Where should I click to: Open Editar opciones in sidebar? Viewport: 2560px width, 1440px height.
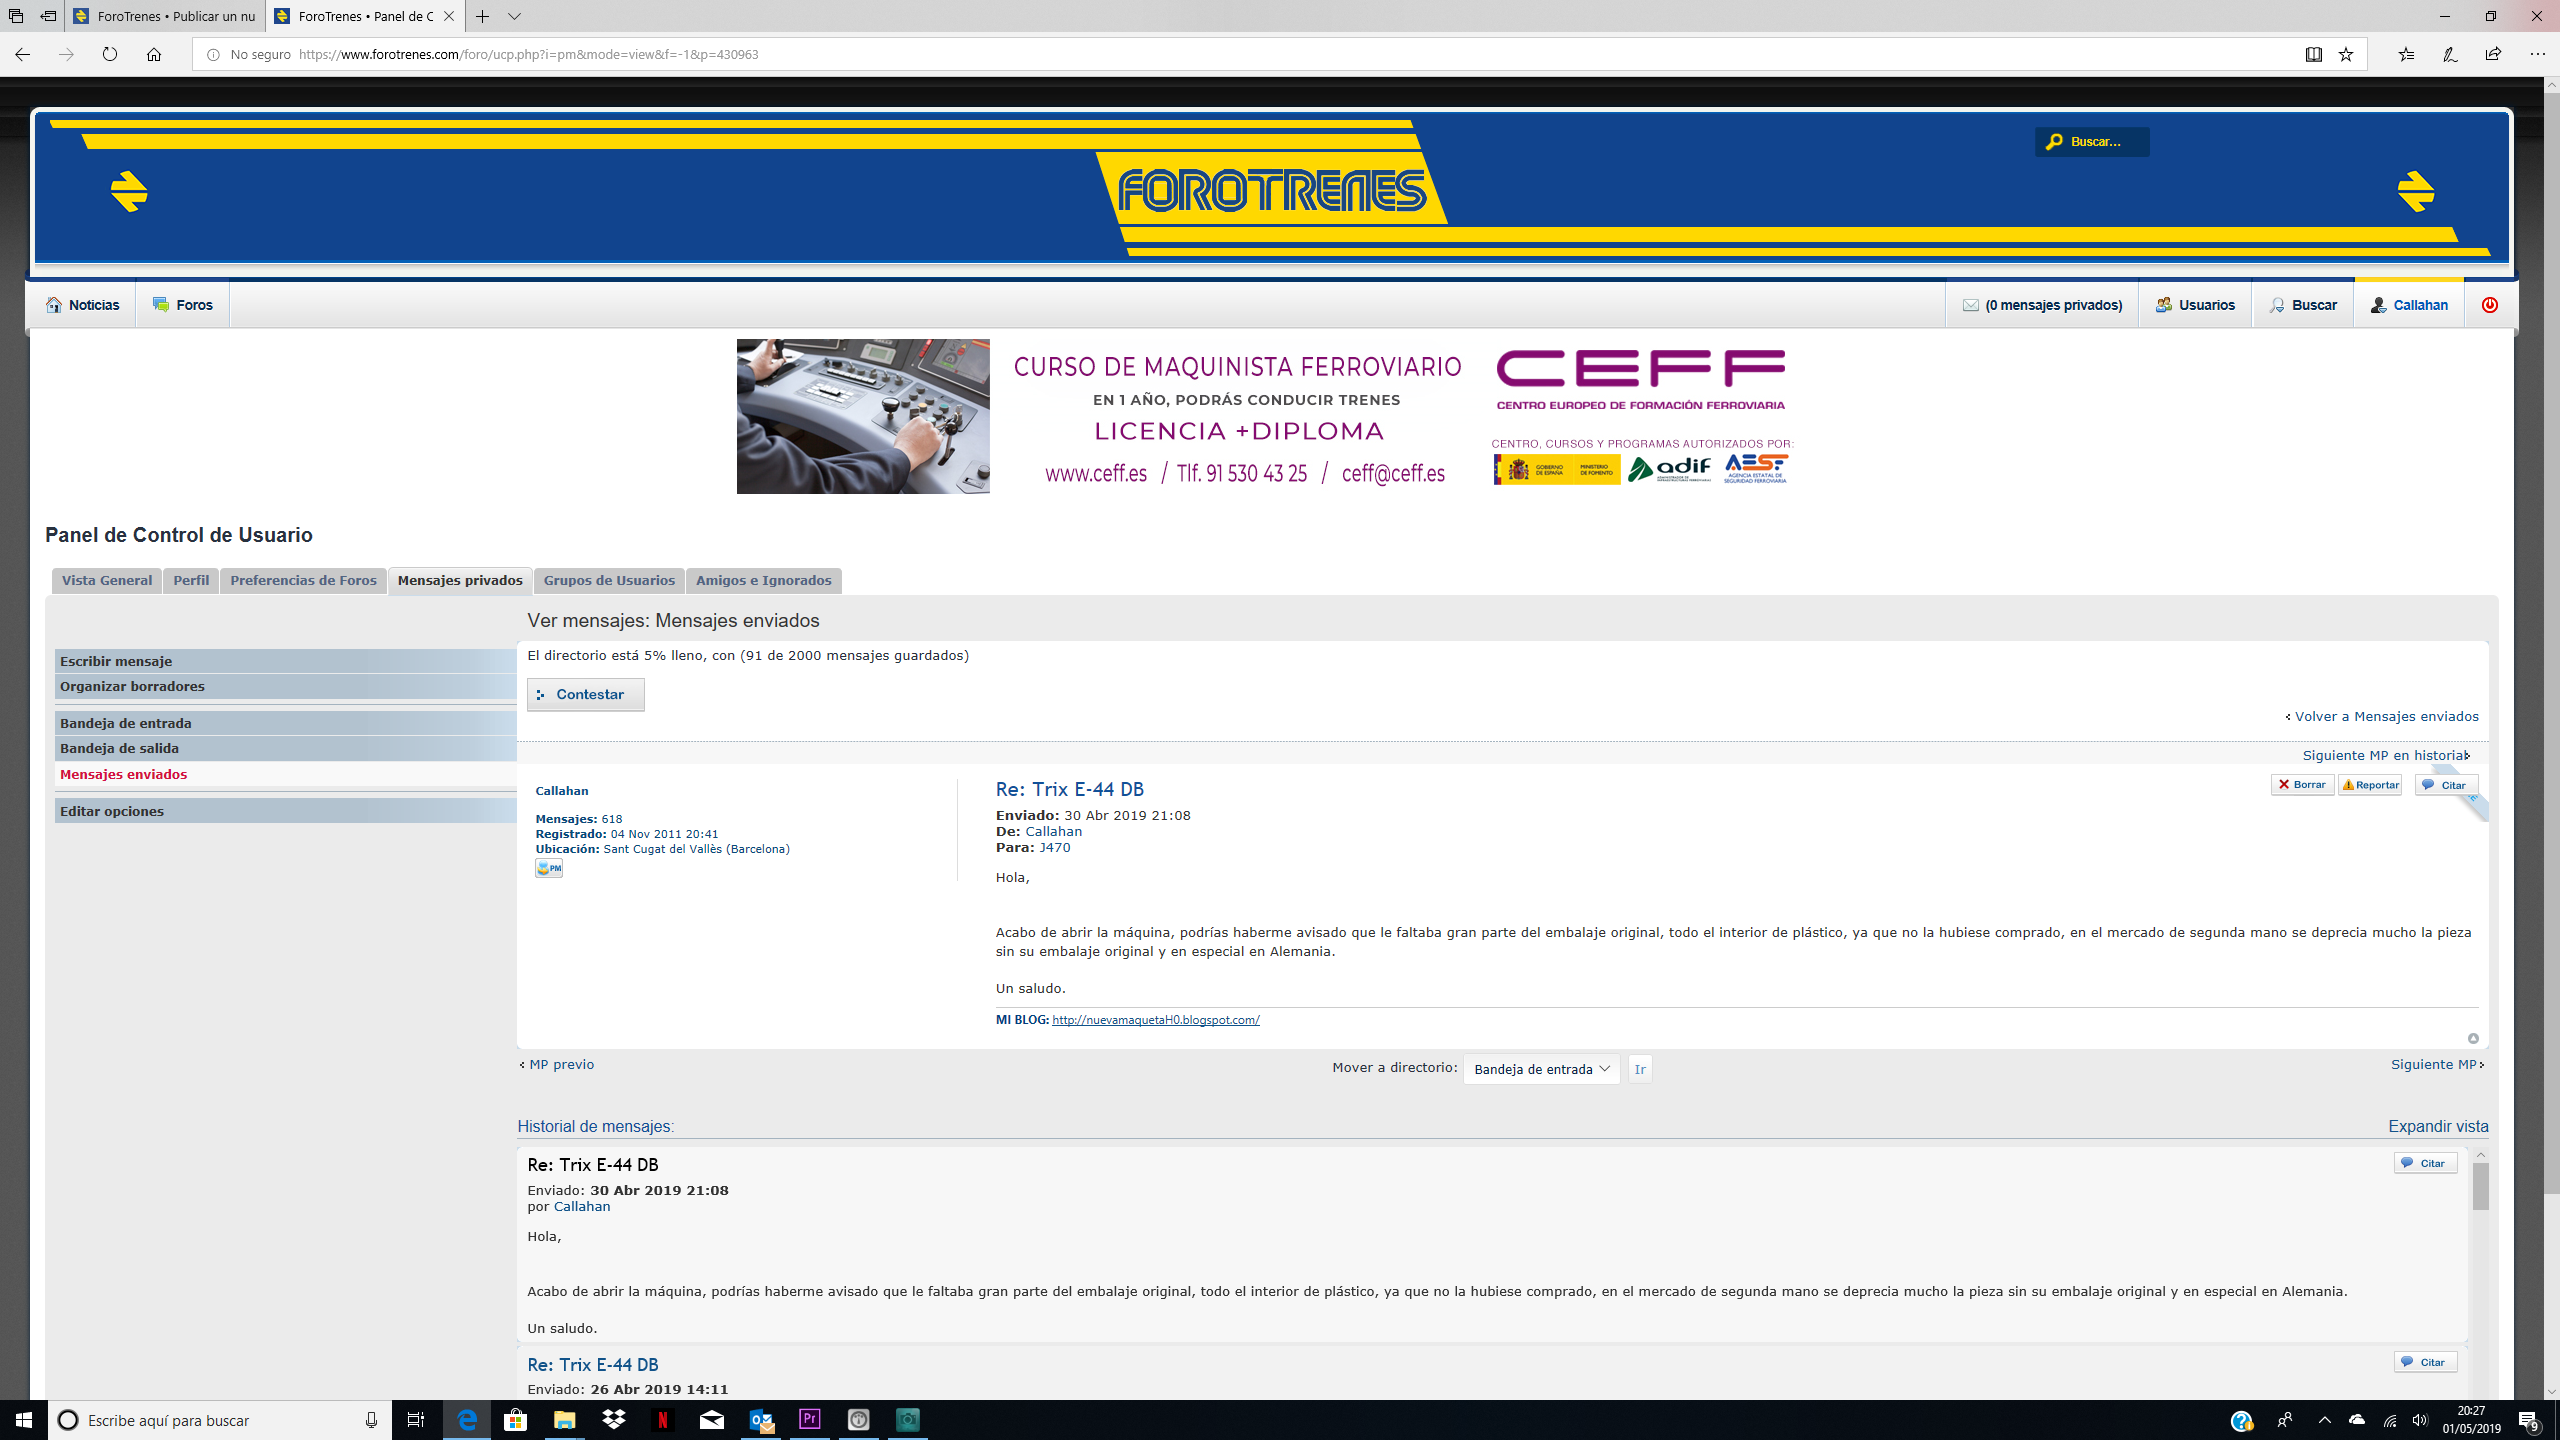click(x=286, y=811)
